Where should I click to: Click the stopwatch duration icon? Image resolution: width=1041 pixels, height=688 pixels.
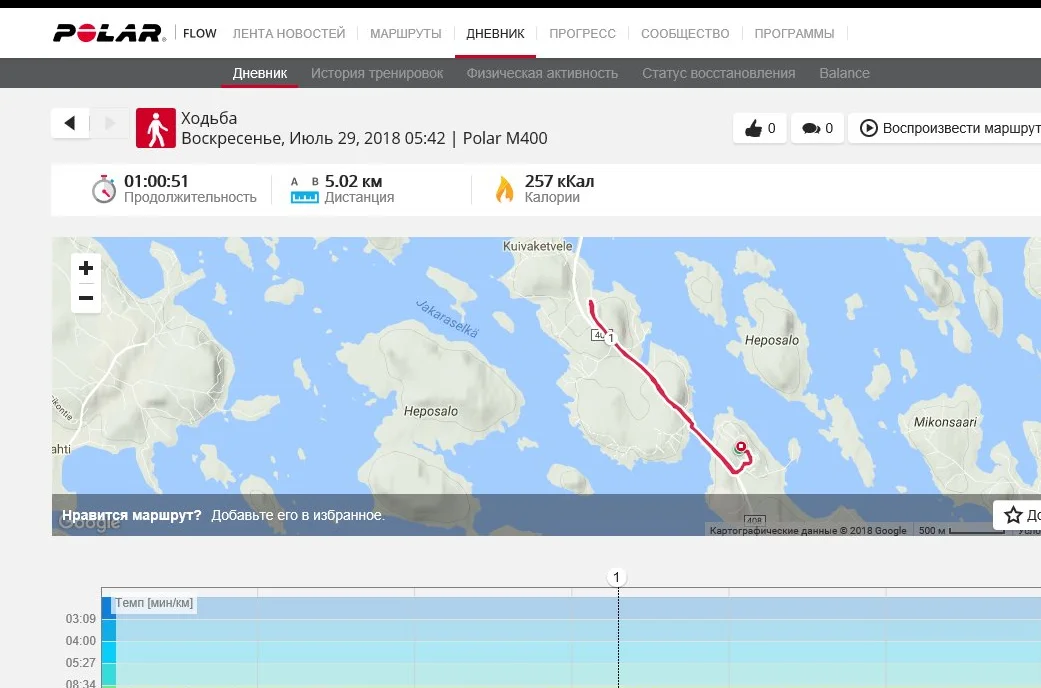point(104,189)
